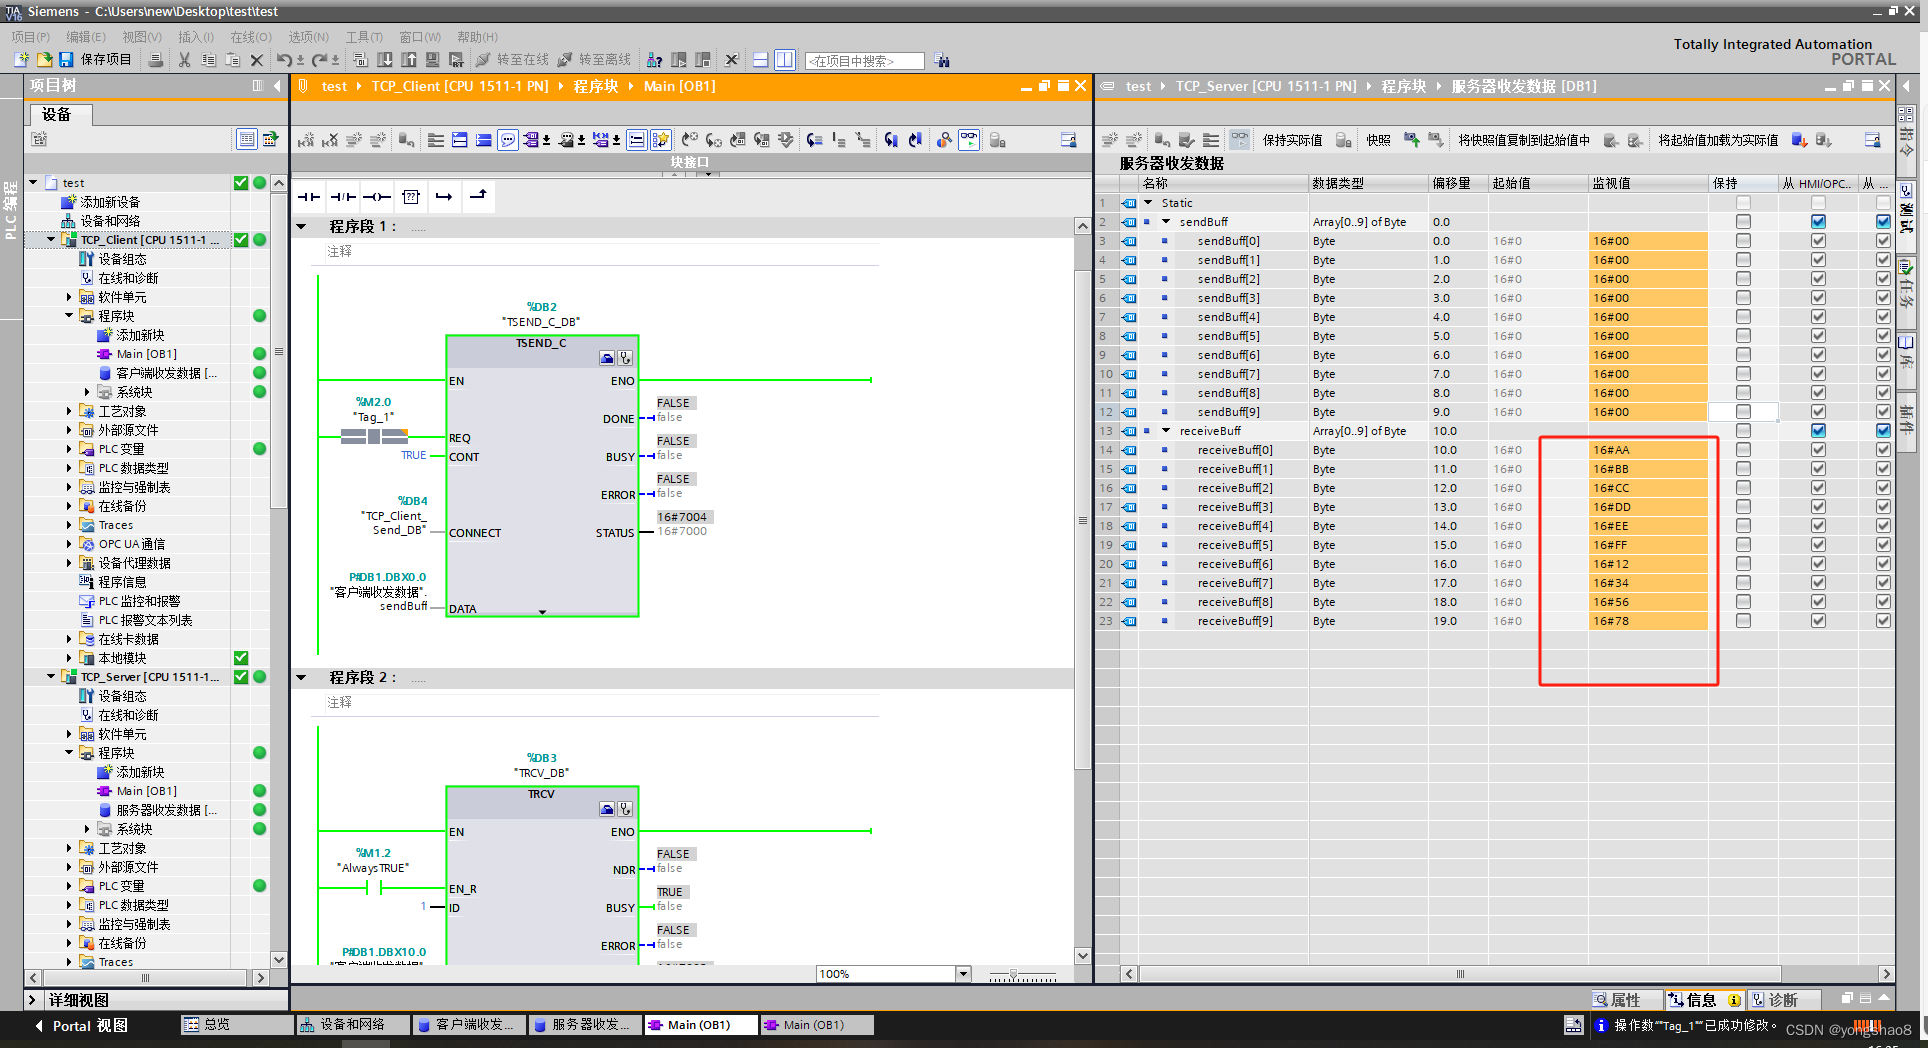Open the 属性 inspector tab
The height and width of the screenshot is (1048, 1928).
pyautogui.click(x=1626, y=1000)
